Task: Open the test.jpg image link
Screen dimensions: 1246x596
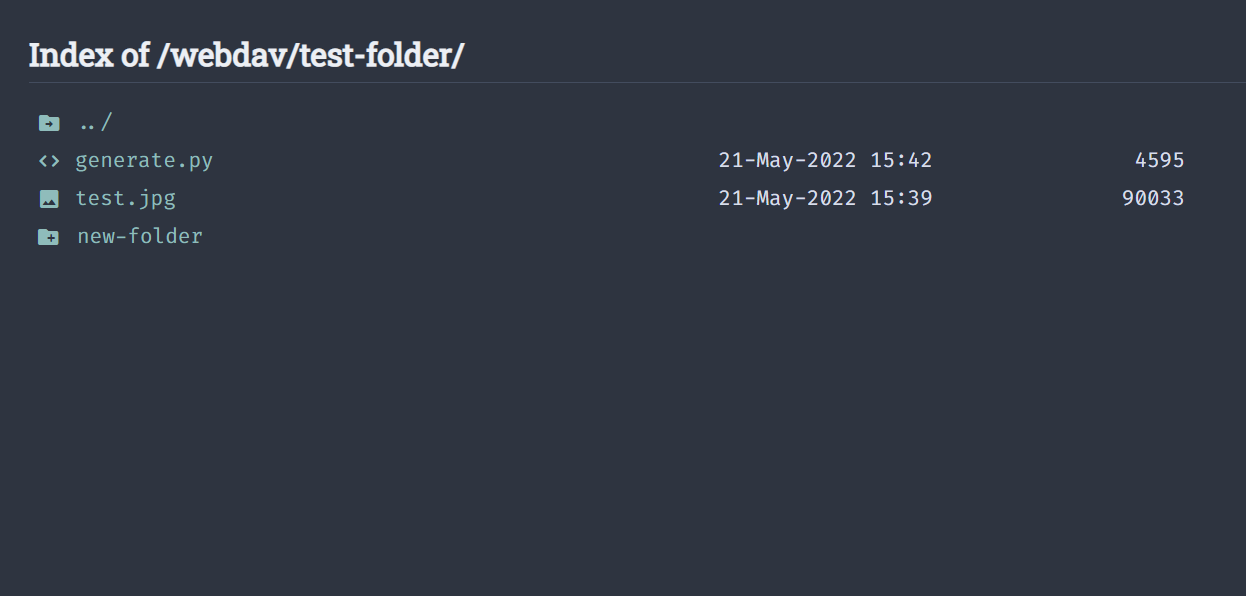Action: tap(126, 197)
